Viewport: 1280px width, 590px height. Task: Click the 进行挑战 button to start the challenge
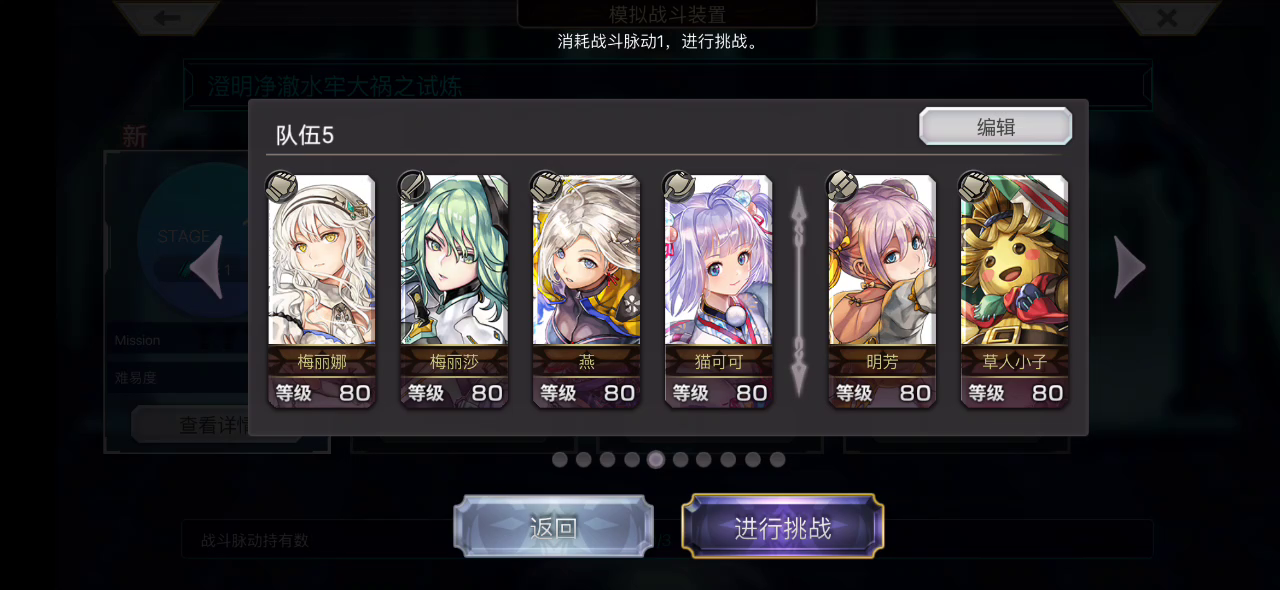[783, 527]
